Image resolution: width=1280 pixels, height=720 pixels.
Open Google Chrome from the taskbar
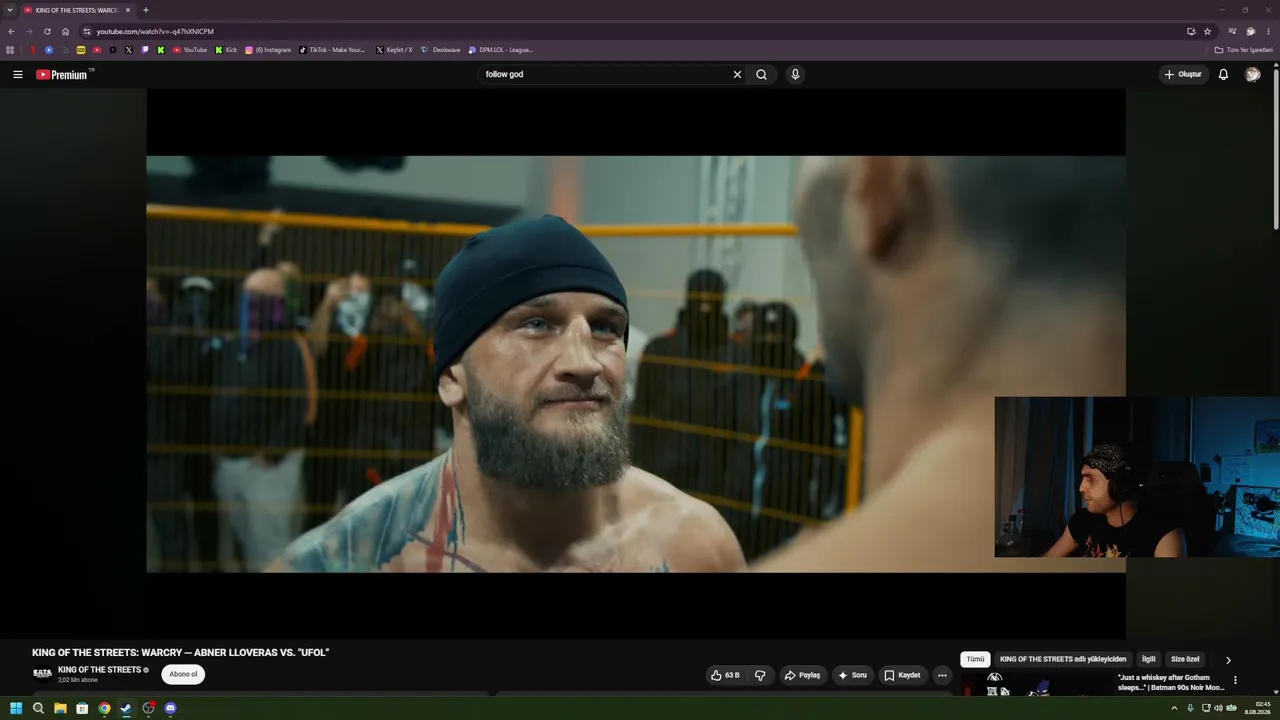pyautogui.click(x=104, y=708)
